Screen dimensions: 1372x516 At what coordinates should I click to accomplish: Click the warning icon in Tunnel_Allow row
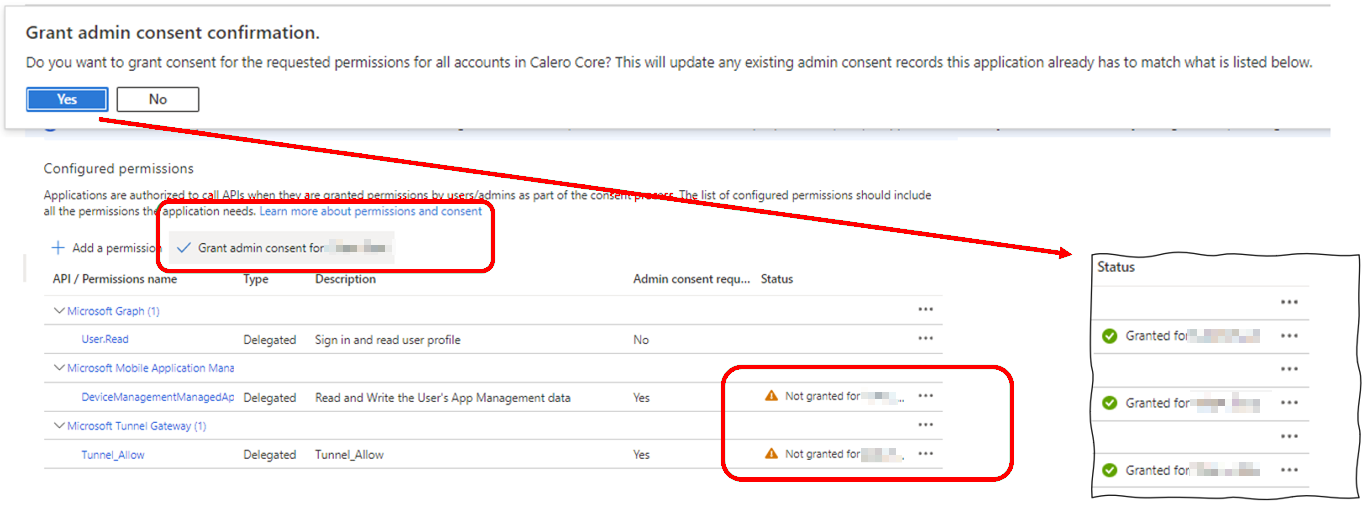pos(770,454)
